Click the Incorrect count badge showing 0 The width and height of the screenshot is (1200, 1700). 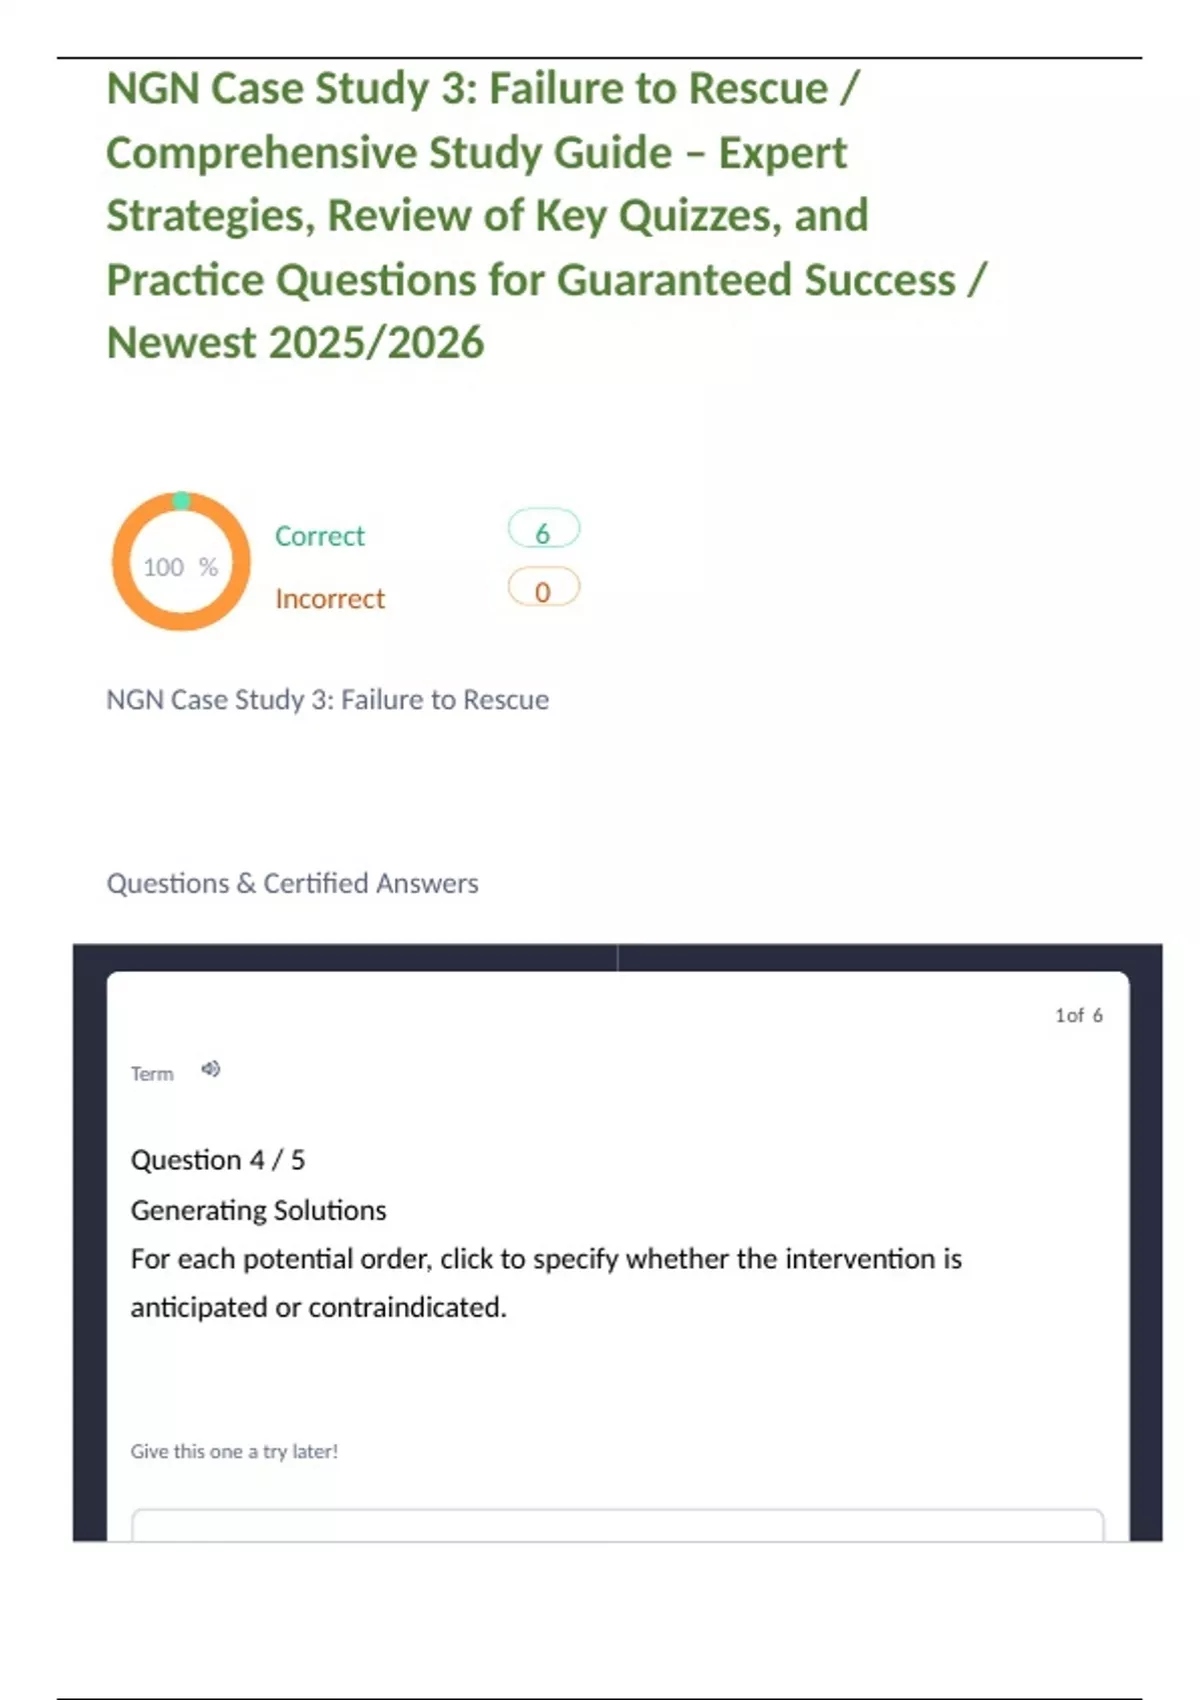click(543, 588)
